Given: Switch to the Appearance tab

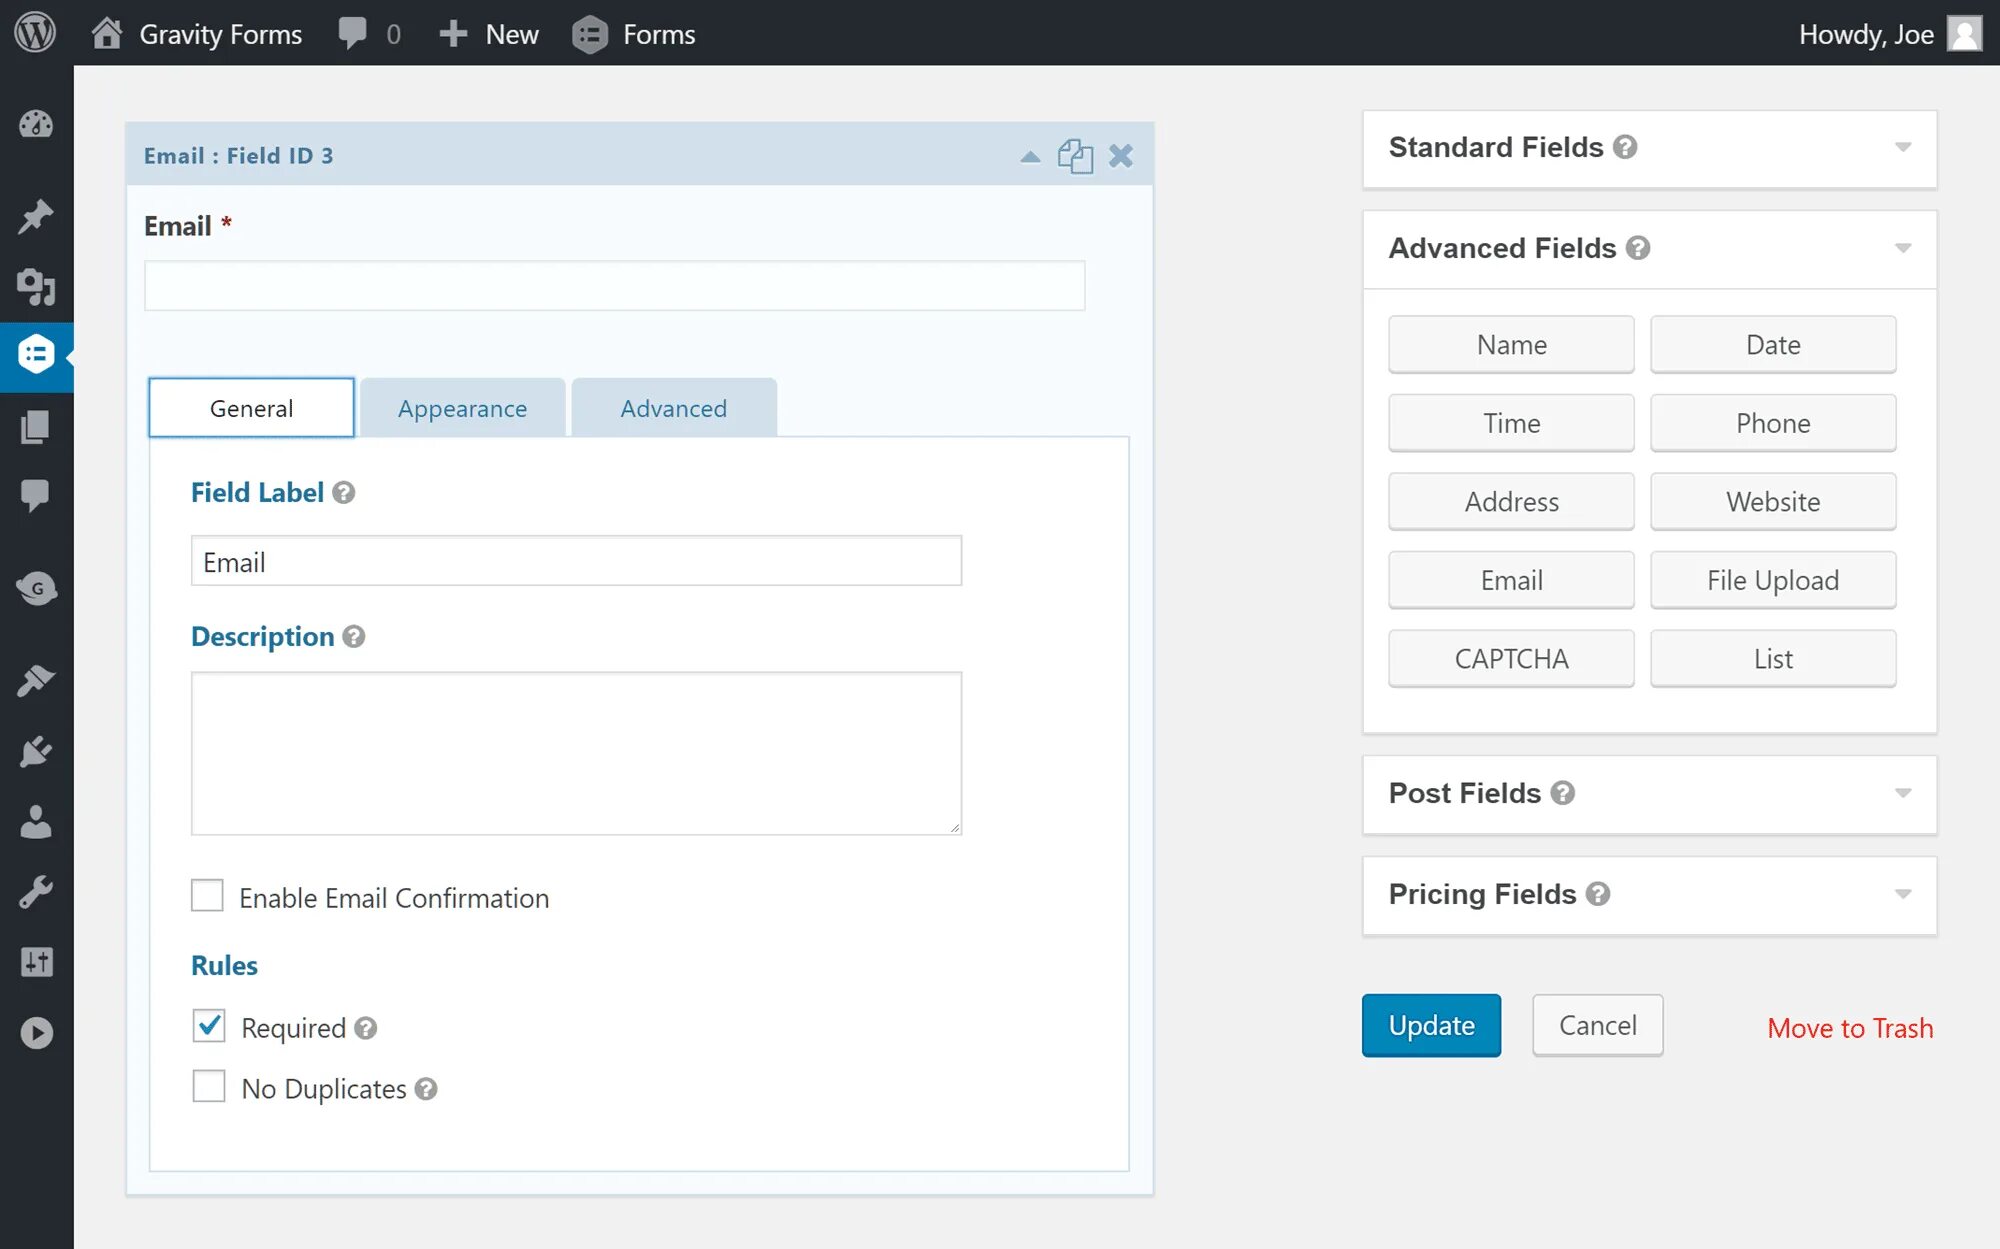Looking at the screenshot, I should pyautogui.click(x=462, y=407).
